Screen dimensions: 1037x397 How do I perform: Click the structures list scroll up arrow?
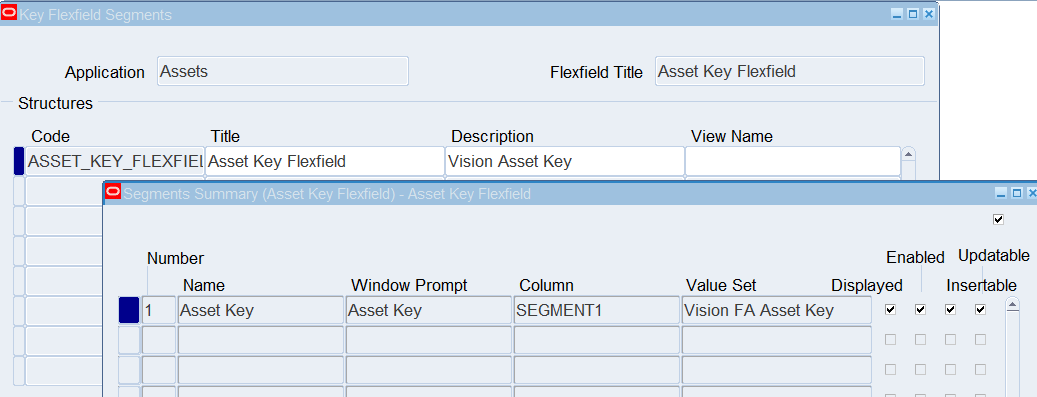[909, 154]
